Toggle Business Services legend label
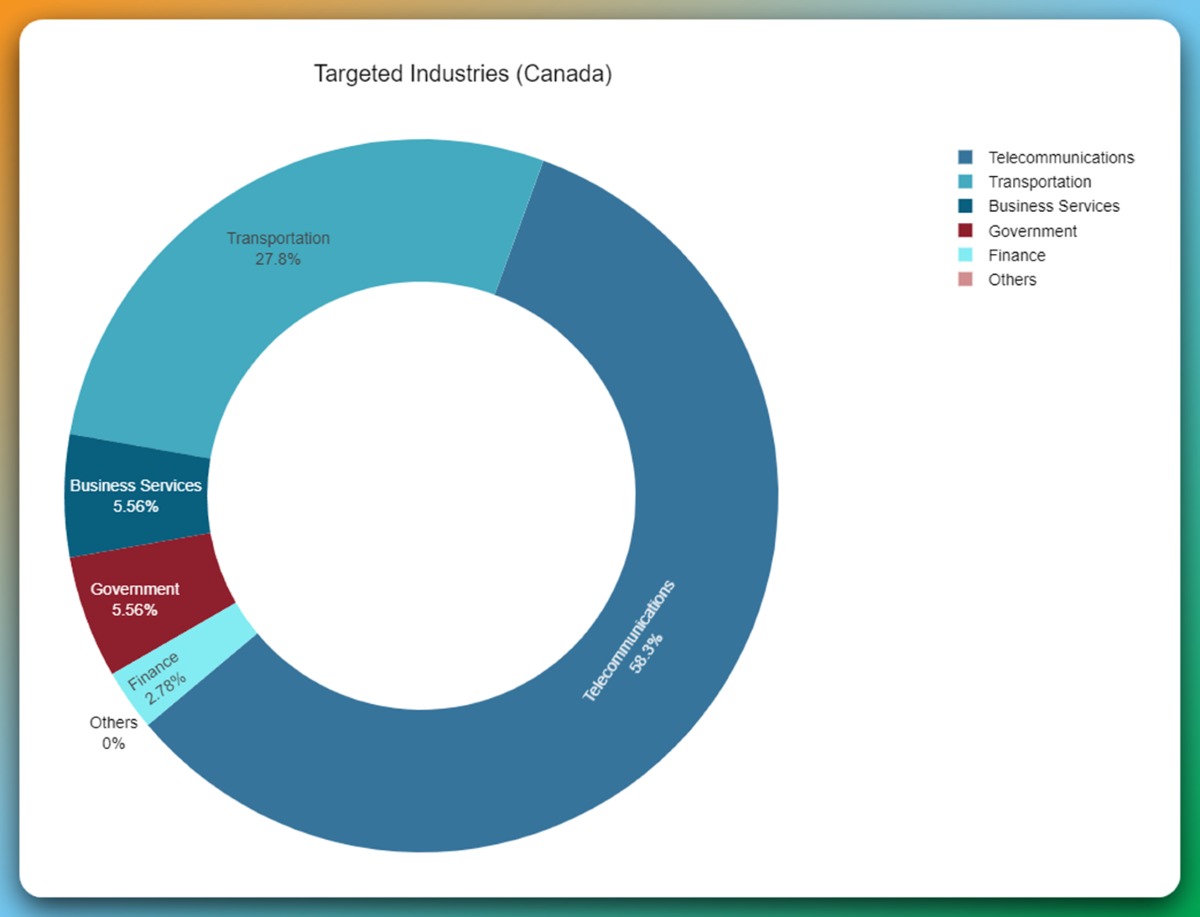The height and width of the screenshot is (917, 1200). click(x=1054, y=206)
